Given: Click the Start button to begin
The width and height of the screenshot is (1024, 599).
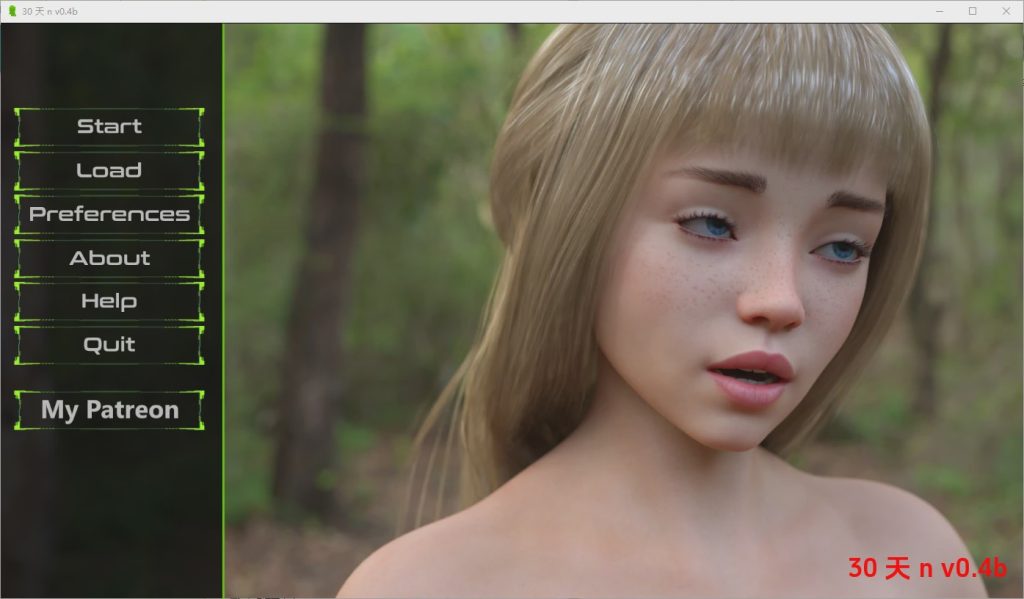Looking at the screenshot, I should point(109,127).
